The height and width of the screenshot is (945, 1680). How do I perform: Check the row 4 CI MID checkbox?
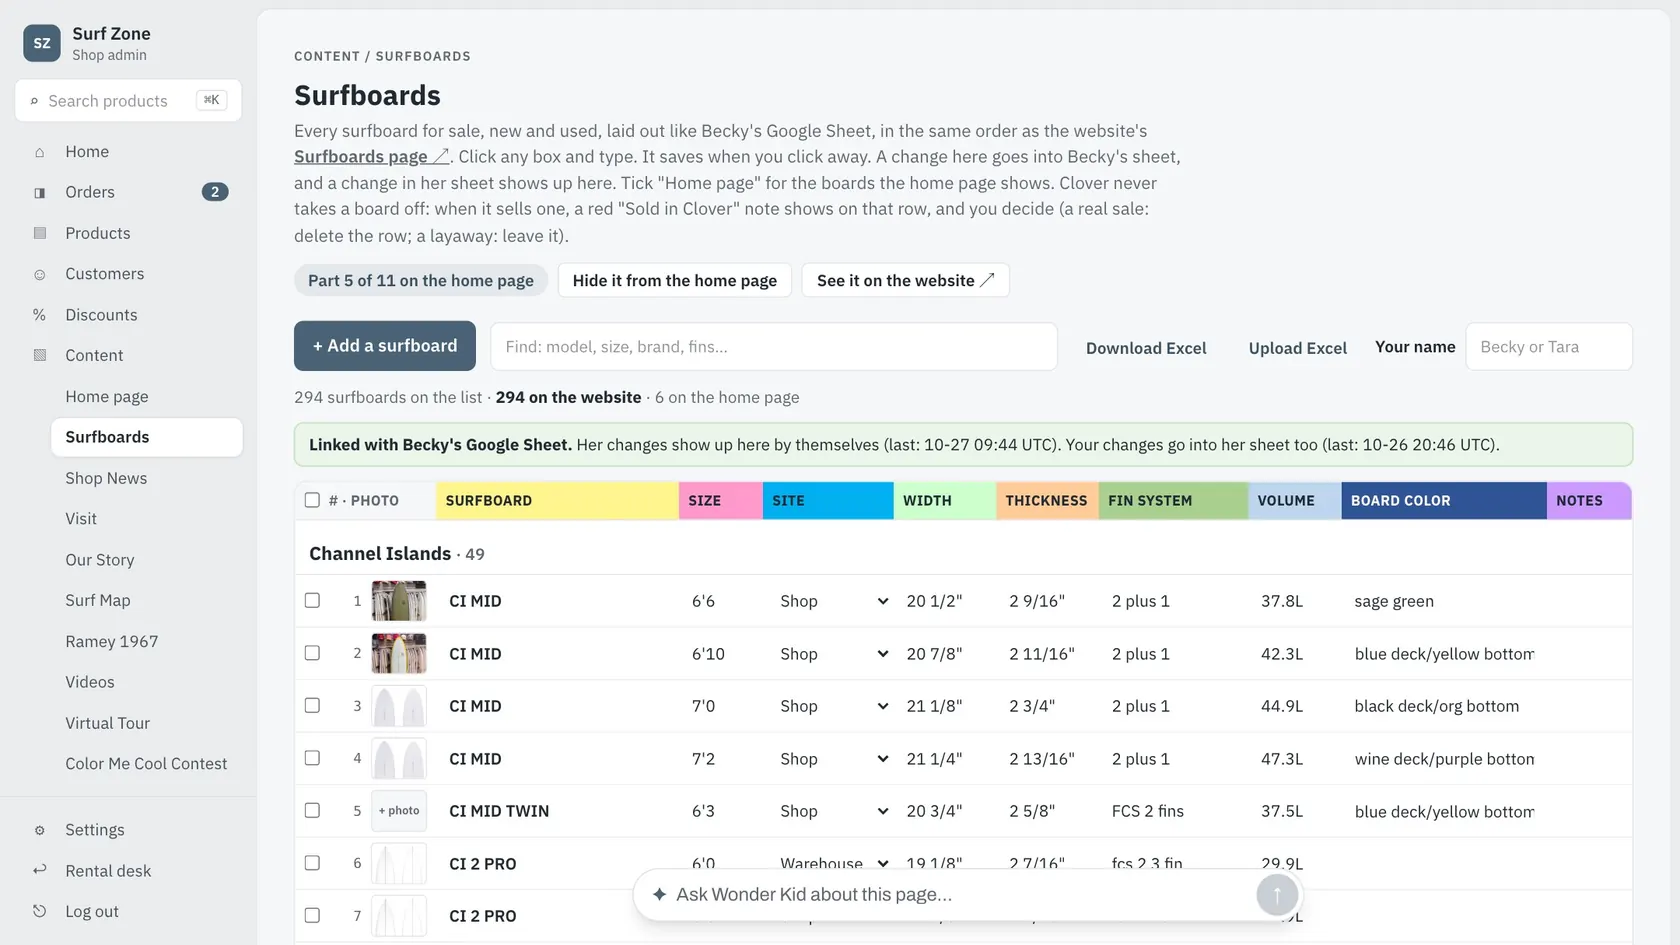[x=312, y=758]
